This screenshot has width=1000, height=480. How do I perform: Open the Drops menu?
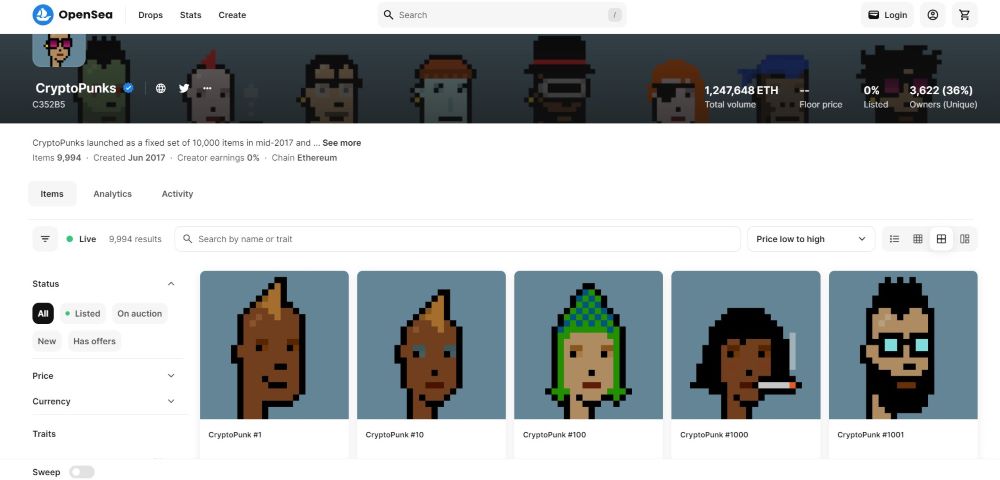pyautogui.click(x=151, y=15)
